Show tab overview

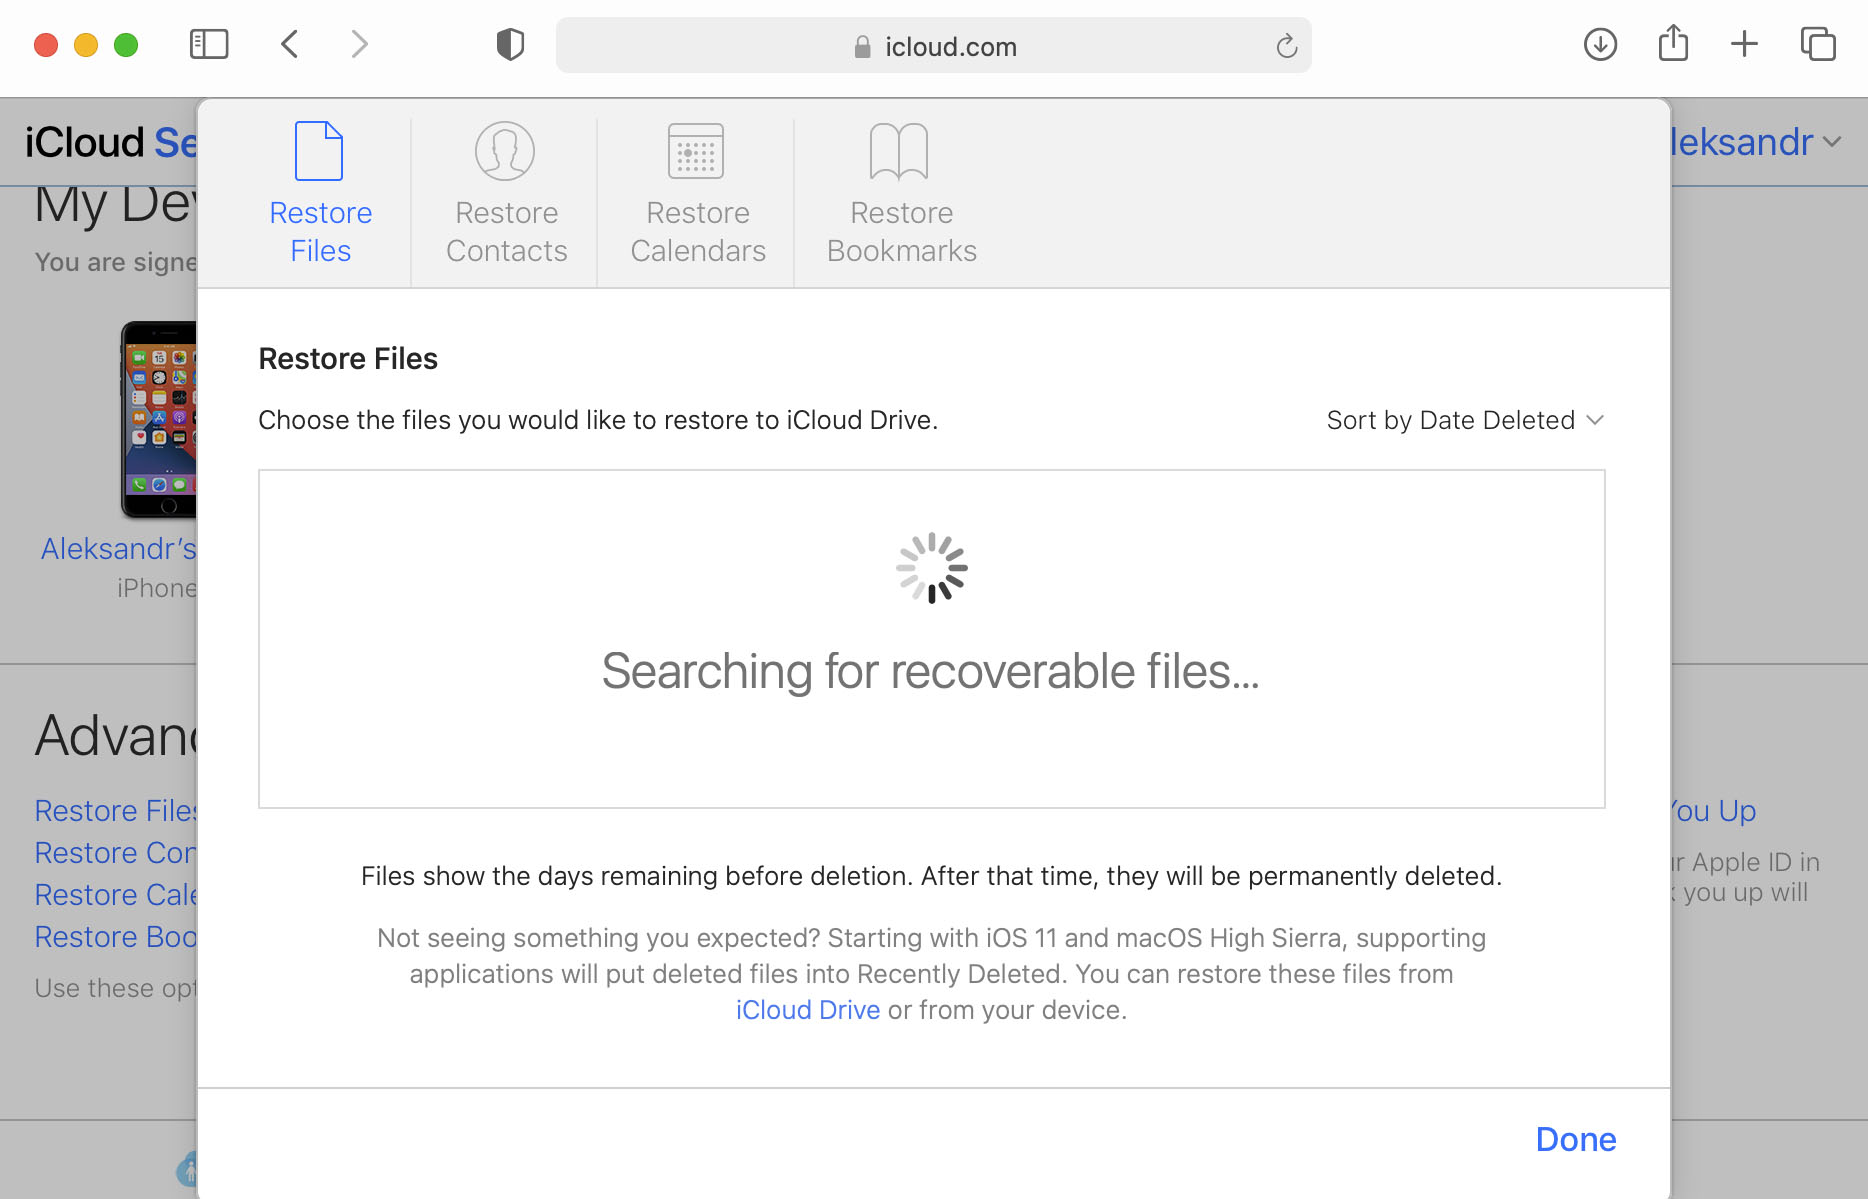(1818, 44)
